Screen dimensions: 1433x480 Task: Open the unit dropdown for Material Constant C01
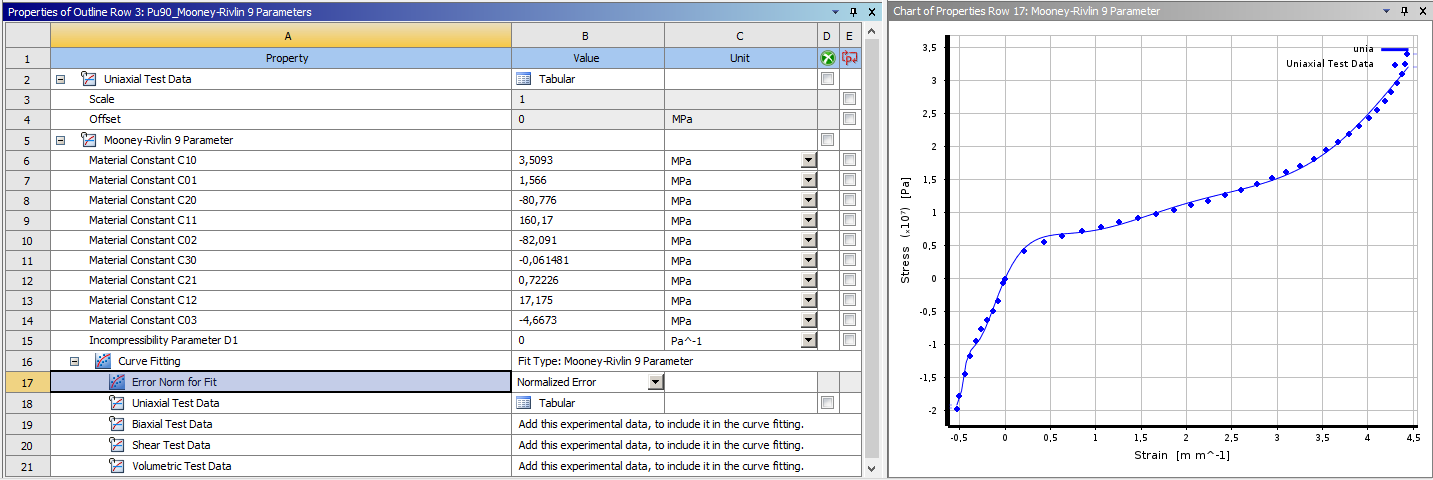click(x=808, y=180)
